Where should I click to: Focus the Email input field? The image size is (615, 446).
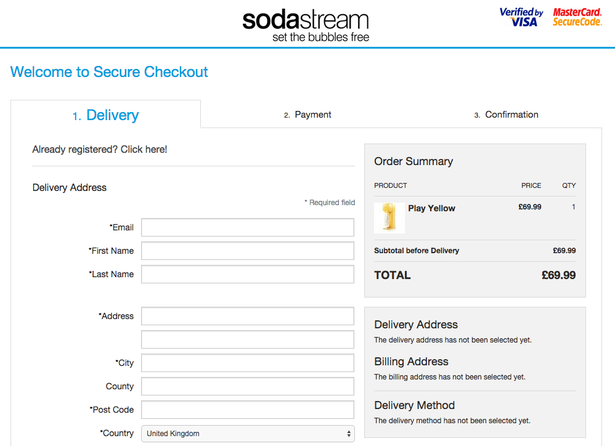[x=248, y=228]
